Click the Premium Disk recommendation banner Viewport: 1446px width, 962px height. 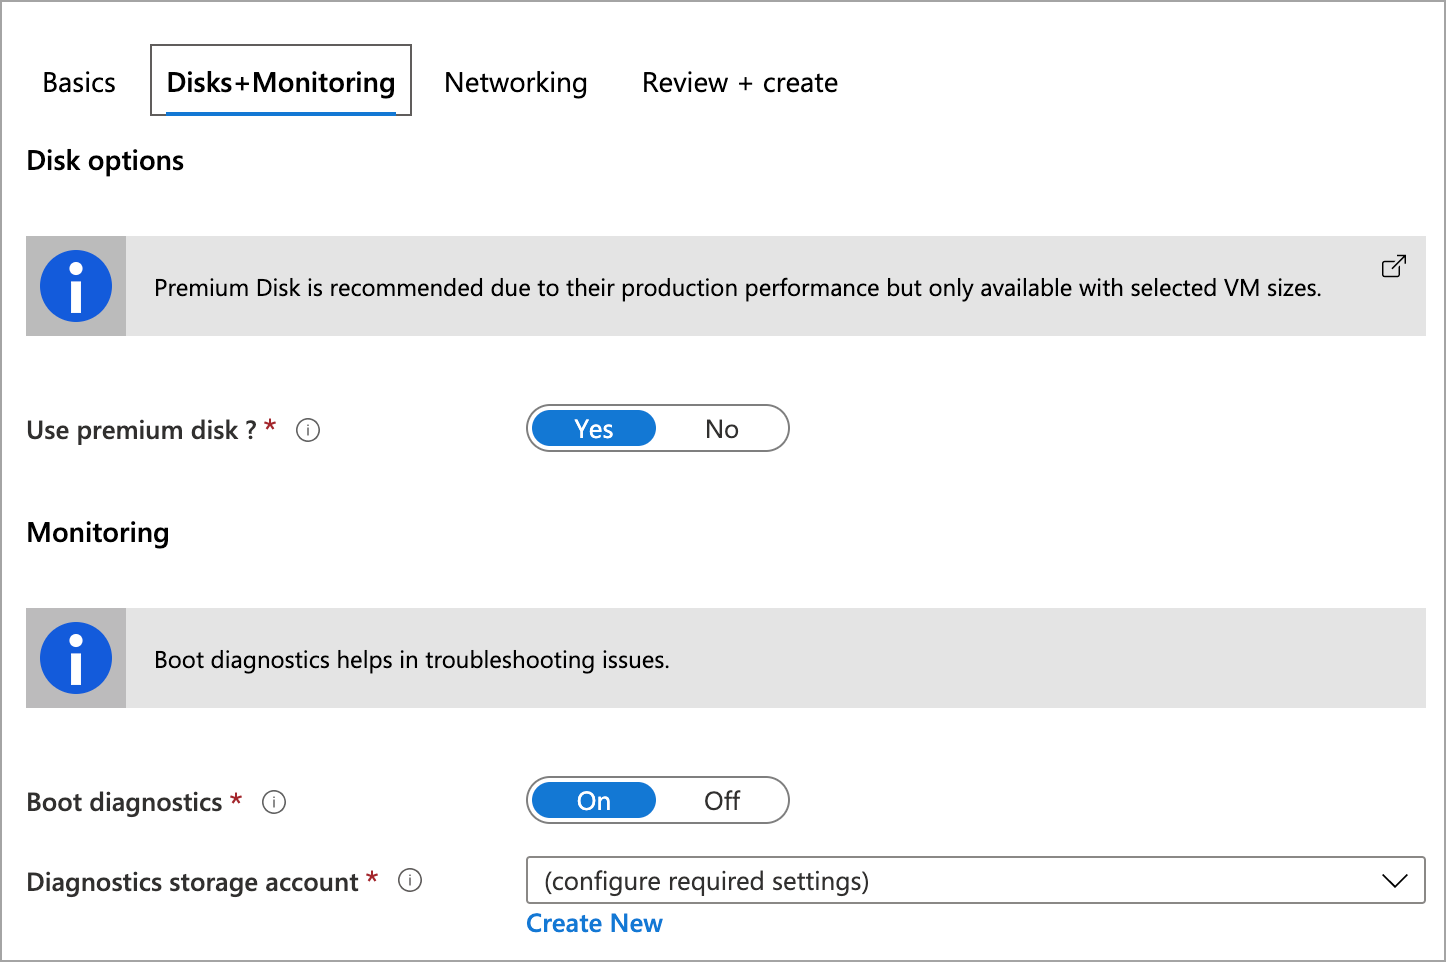coord(737,287)
